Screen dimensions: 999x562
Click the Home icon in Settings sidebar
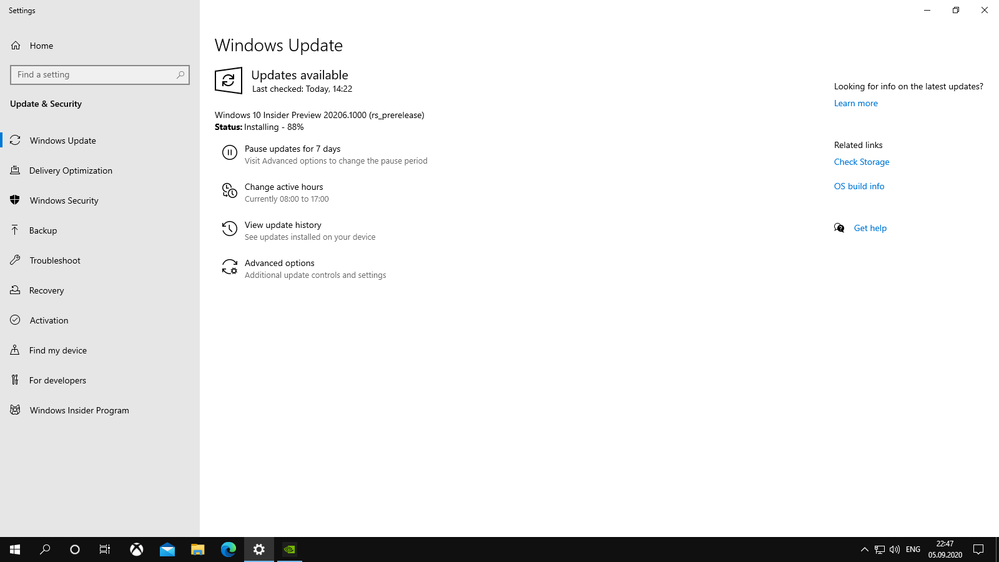(x=15, y=46)
